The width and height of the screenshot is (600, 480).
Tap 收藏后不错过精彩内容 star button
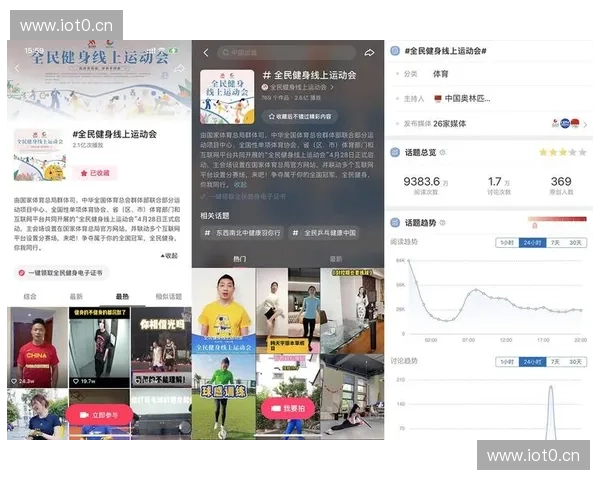point(300,116)
